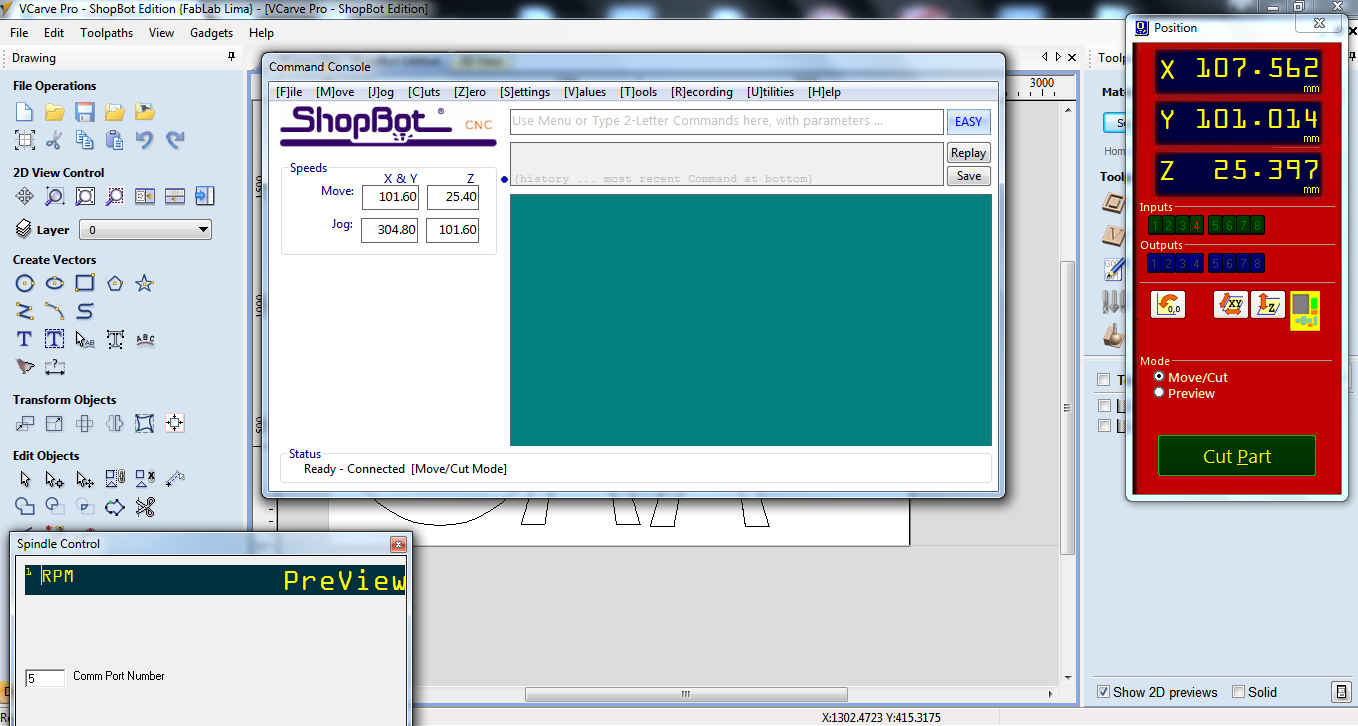1358x726 pixels.
Task: Select the Draw Ellipse tool
Action: pyautogui.click(x=55, y=284)
